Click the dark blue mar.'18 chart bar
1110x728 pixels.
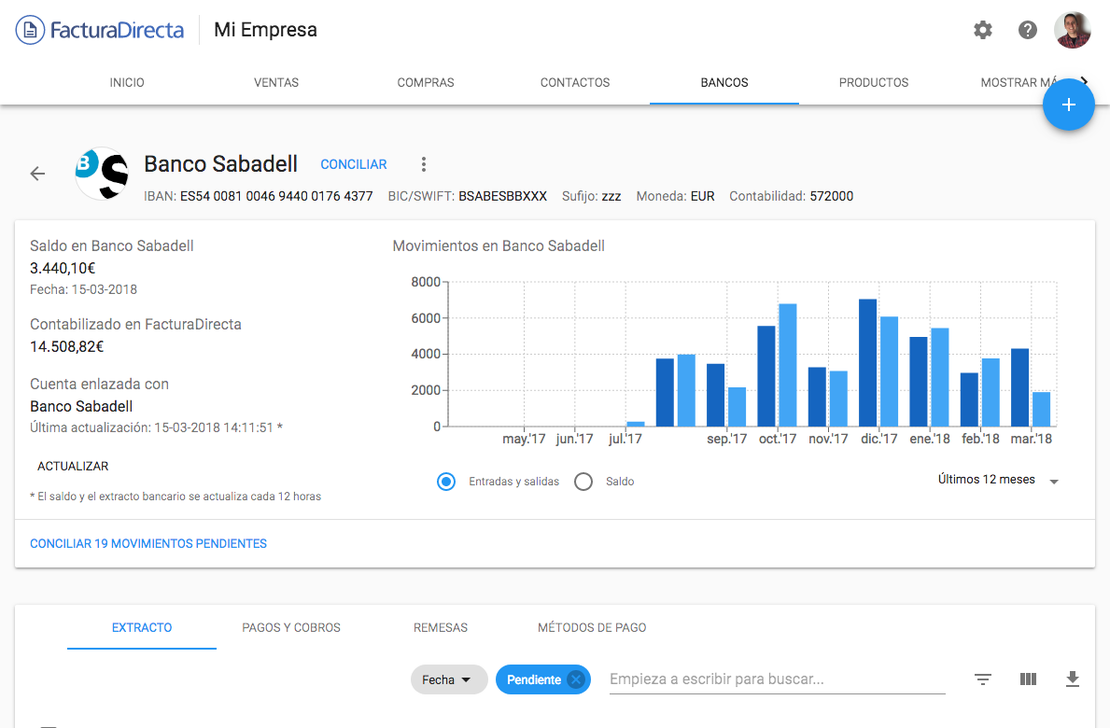coord(1019,387)
